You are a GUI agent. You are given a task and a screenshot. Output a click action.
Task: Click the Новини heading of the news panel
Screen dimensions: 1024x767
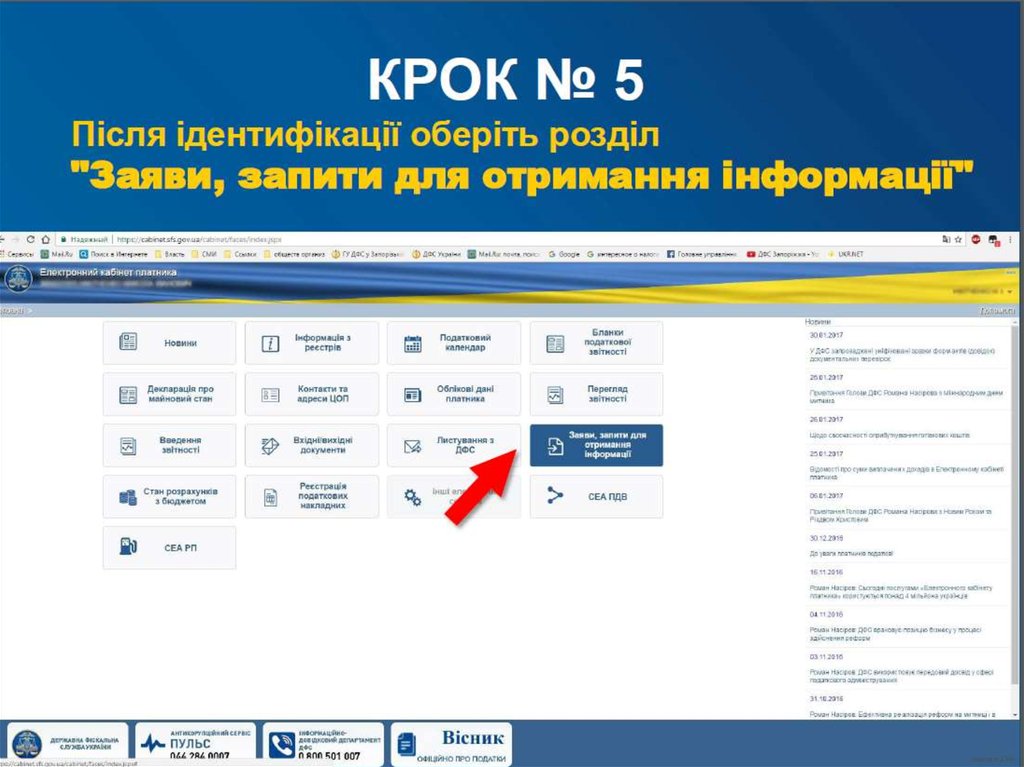[x=818, y=322]
